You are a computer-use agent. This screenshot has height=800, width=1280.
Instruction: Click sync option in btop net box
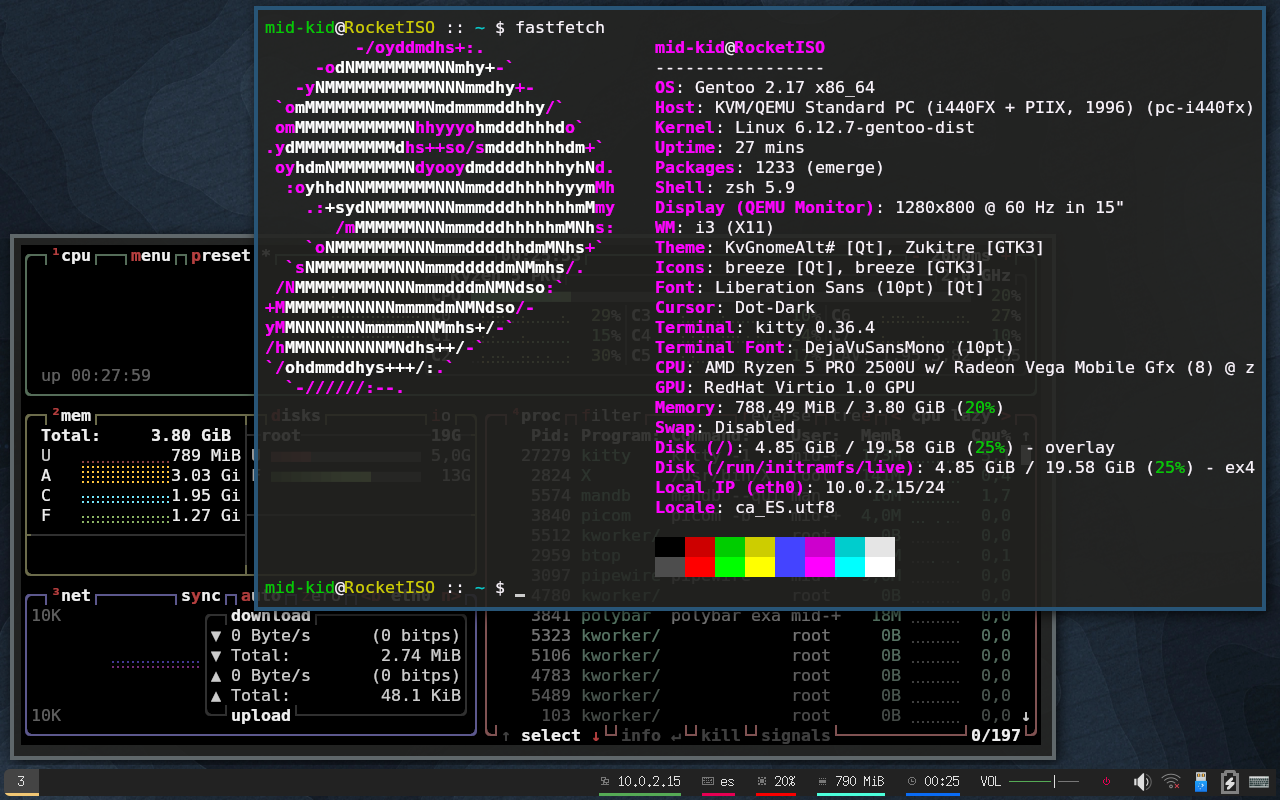[200, 595]
